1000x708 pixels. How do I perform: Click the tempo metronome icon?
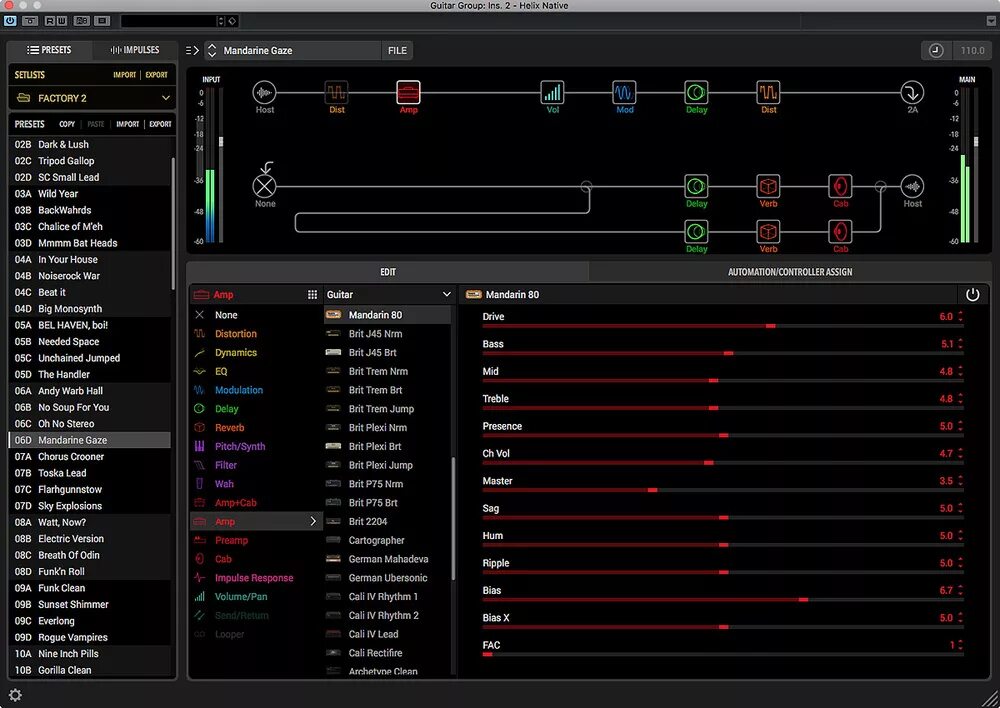tap(936, 50)
